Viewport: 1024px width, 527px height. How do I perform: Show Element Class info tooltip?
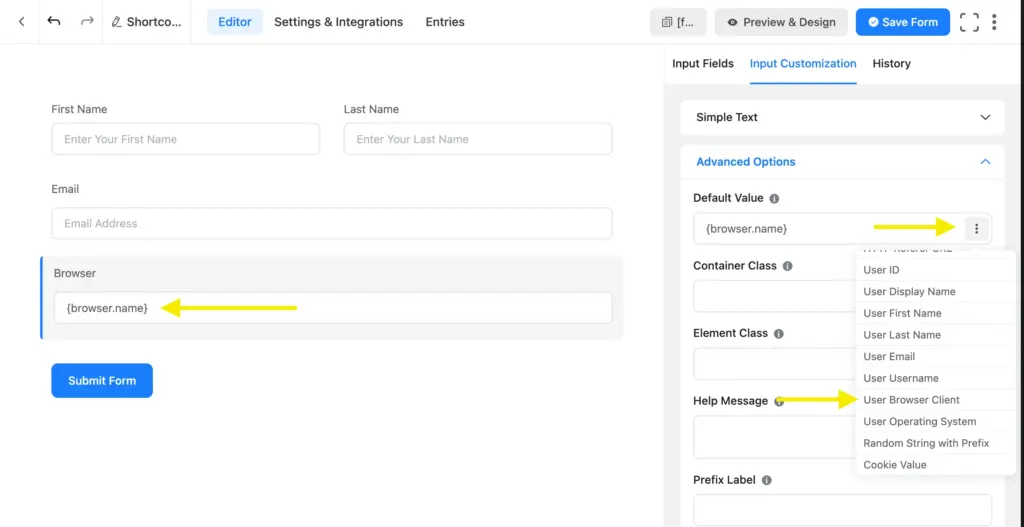[778, 334]
